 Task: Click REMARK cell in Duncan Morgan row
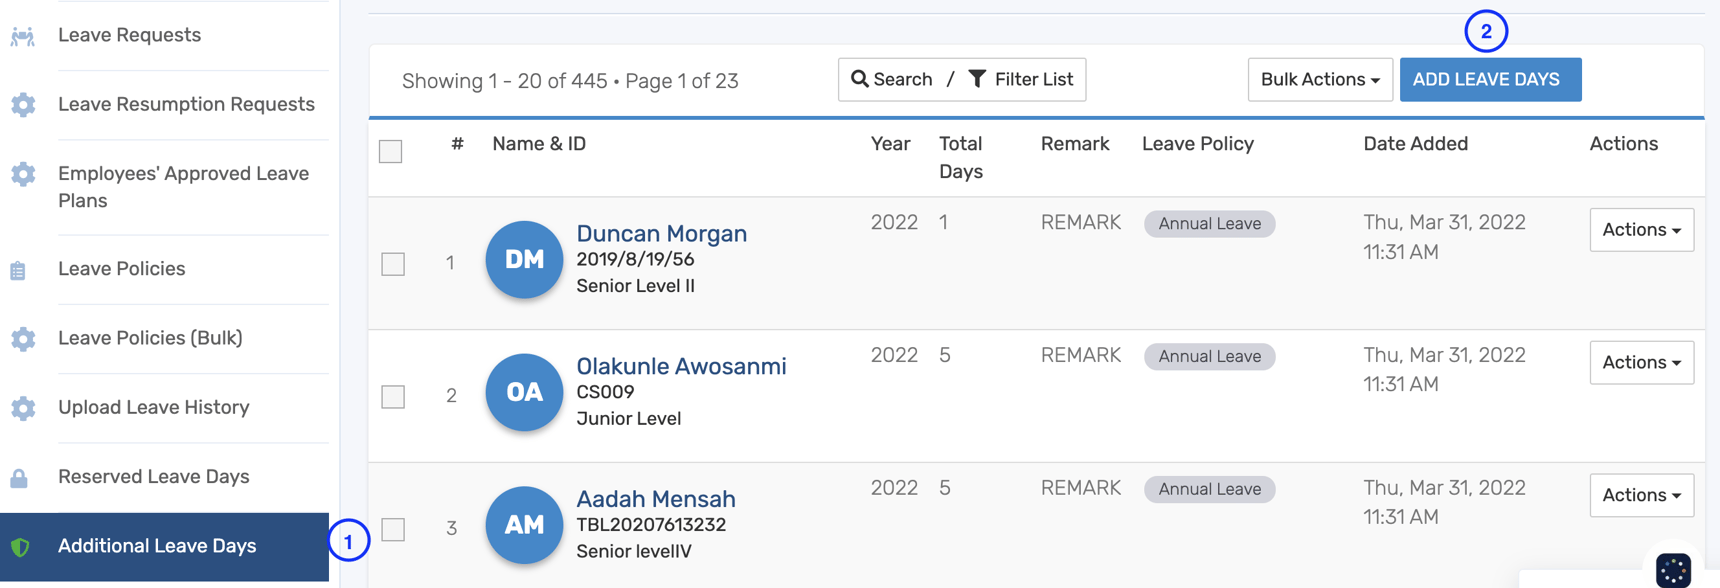tap(1081, 223)
